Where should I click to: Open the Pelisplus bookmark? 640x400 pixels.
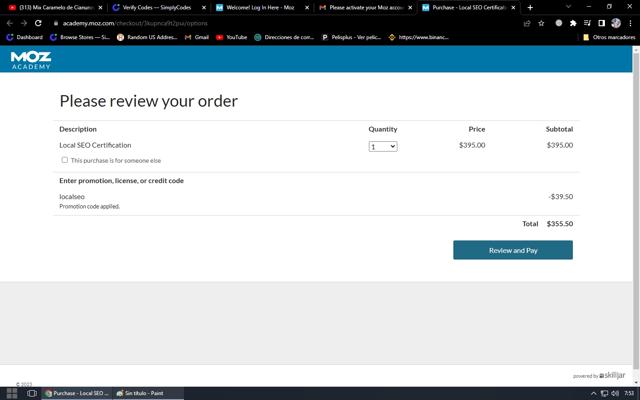click(x=351, y=37)
